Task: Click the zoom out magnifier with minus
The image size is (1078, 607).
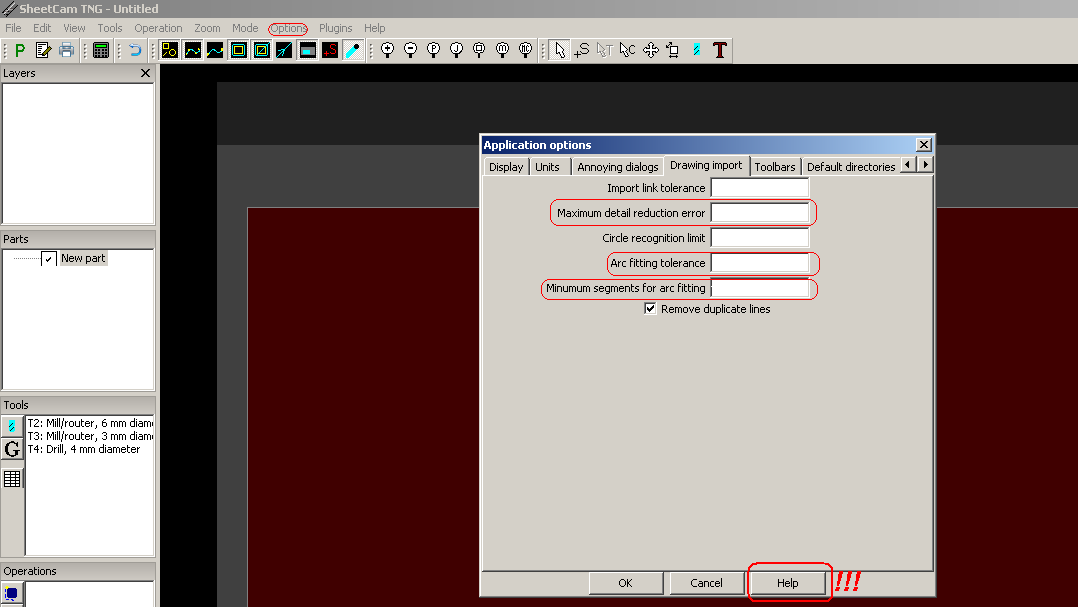Action: 410,50
